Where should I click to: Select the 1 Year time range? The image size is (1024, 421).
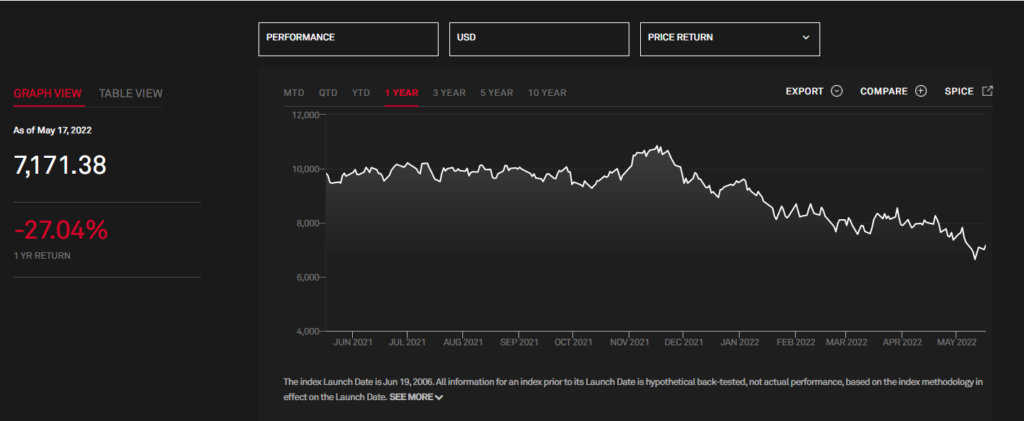[x=401, y=93]
